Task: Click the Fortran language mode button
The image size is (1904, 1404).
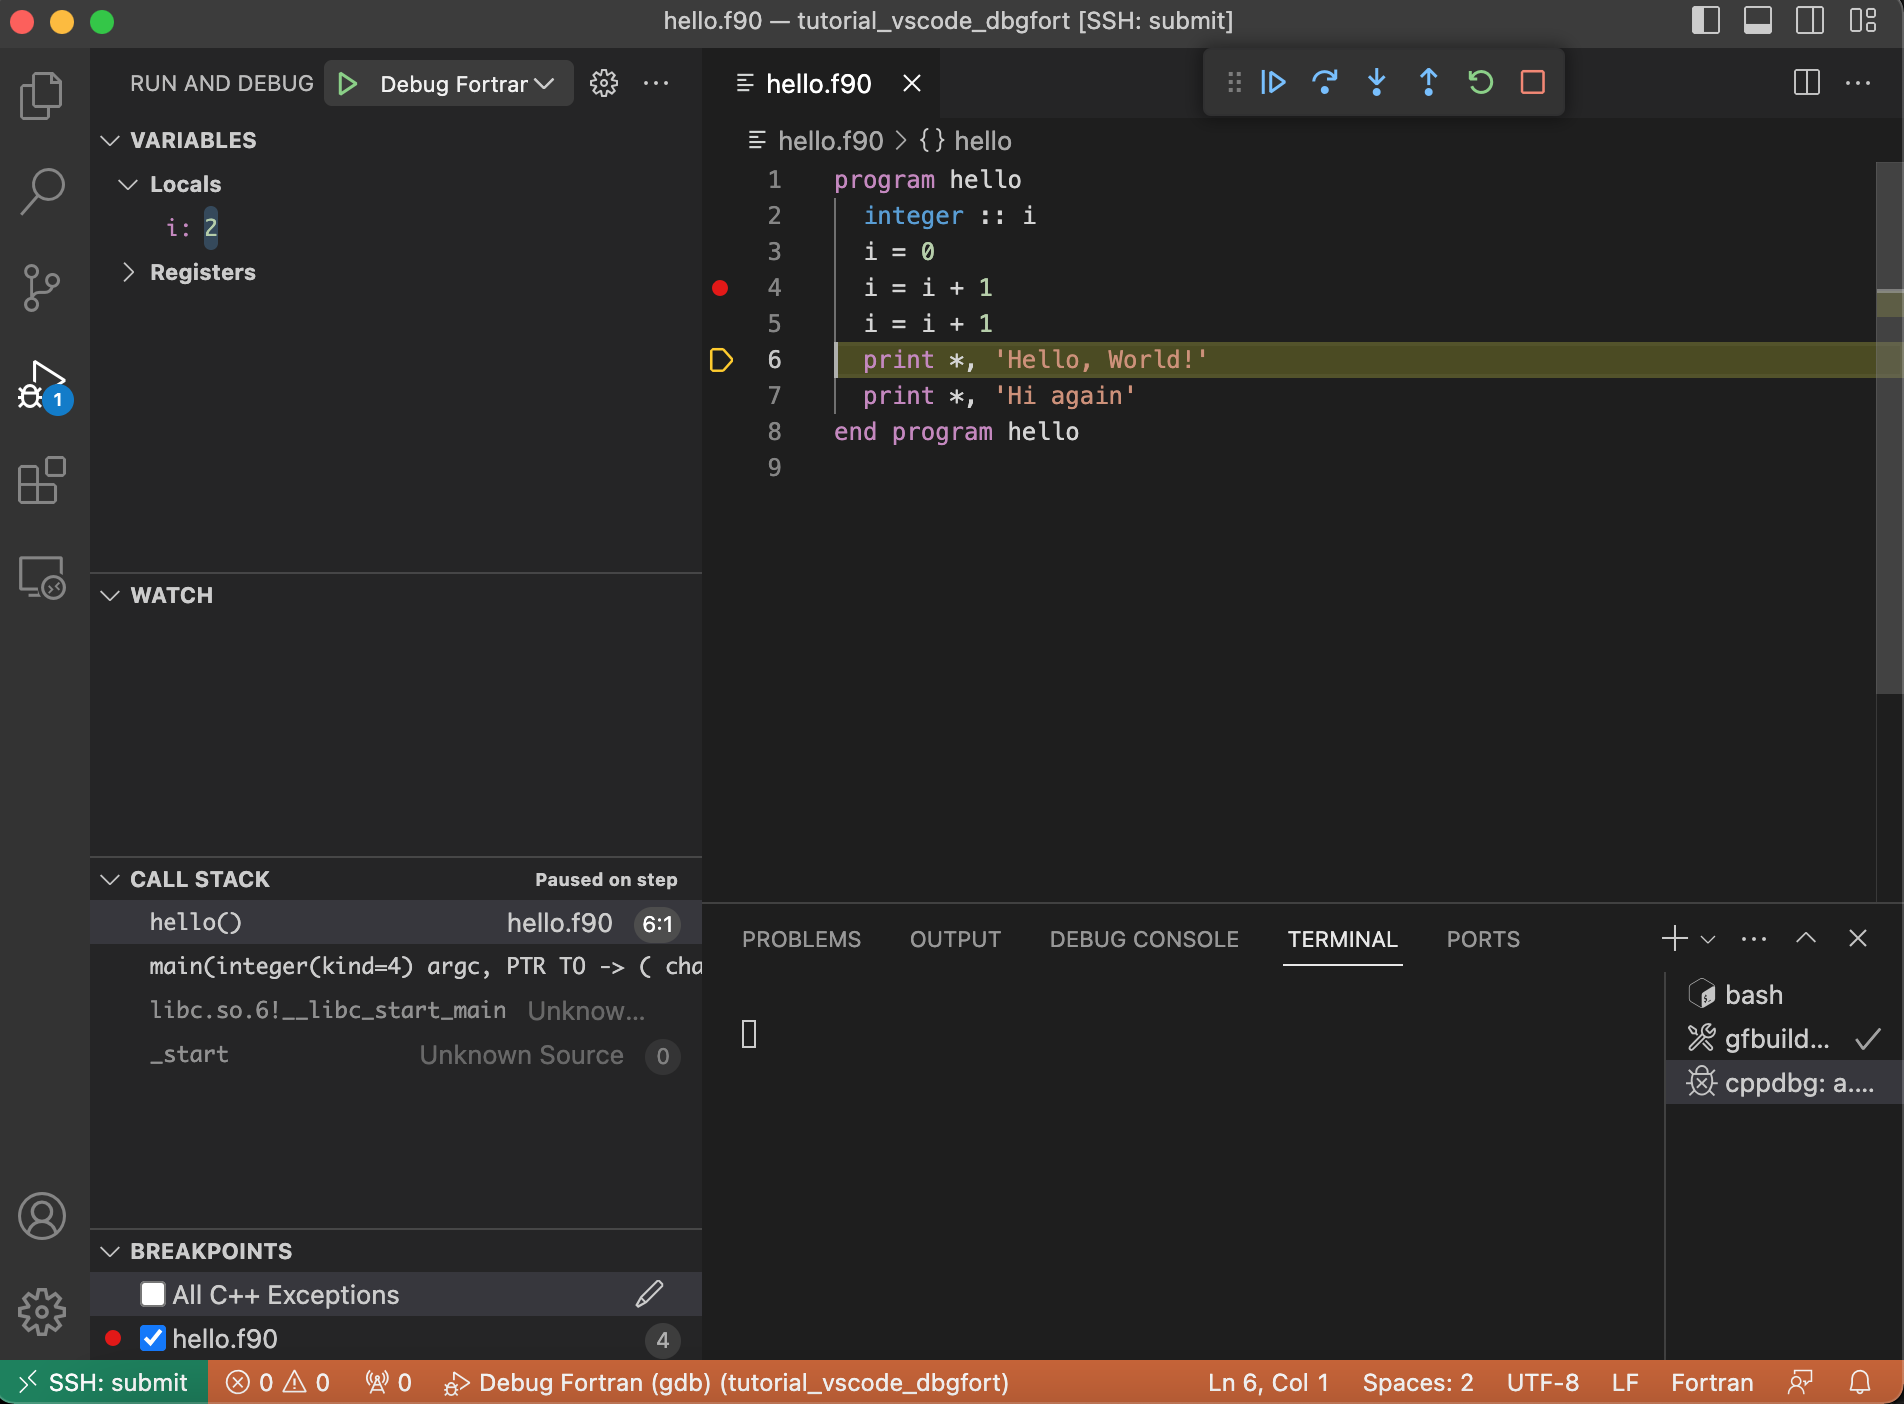Action: pyautogui.click(x=1712, y=1383)
